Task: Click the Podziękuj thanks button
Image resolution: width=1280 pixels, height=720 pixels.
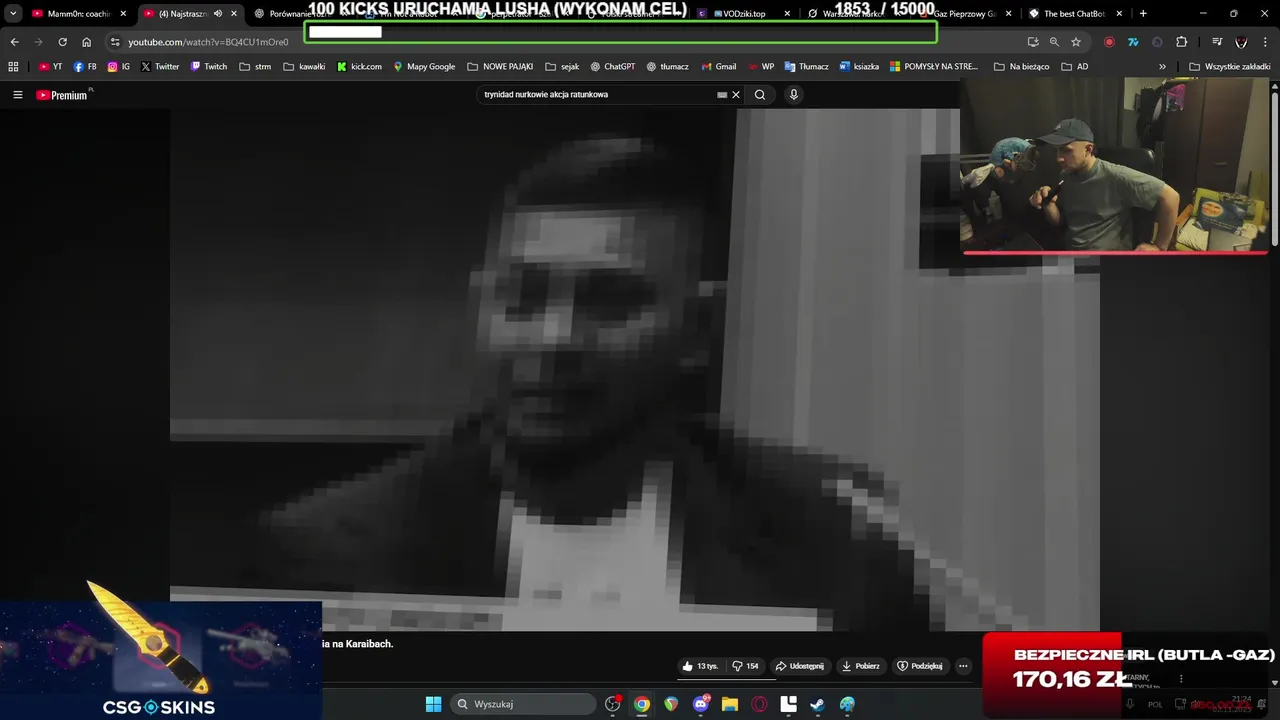Action: tap(920, 666)
